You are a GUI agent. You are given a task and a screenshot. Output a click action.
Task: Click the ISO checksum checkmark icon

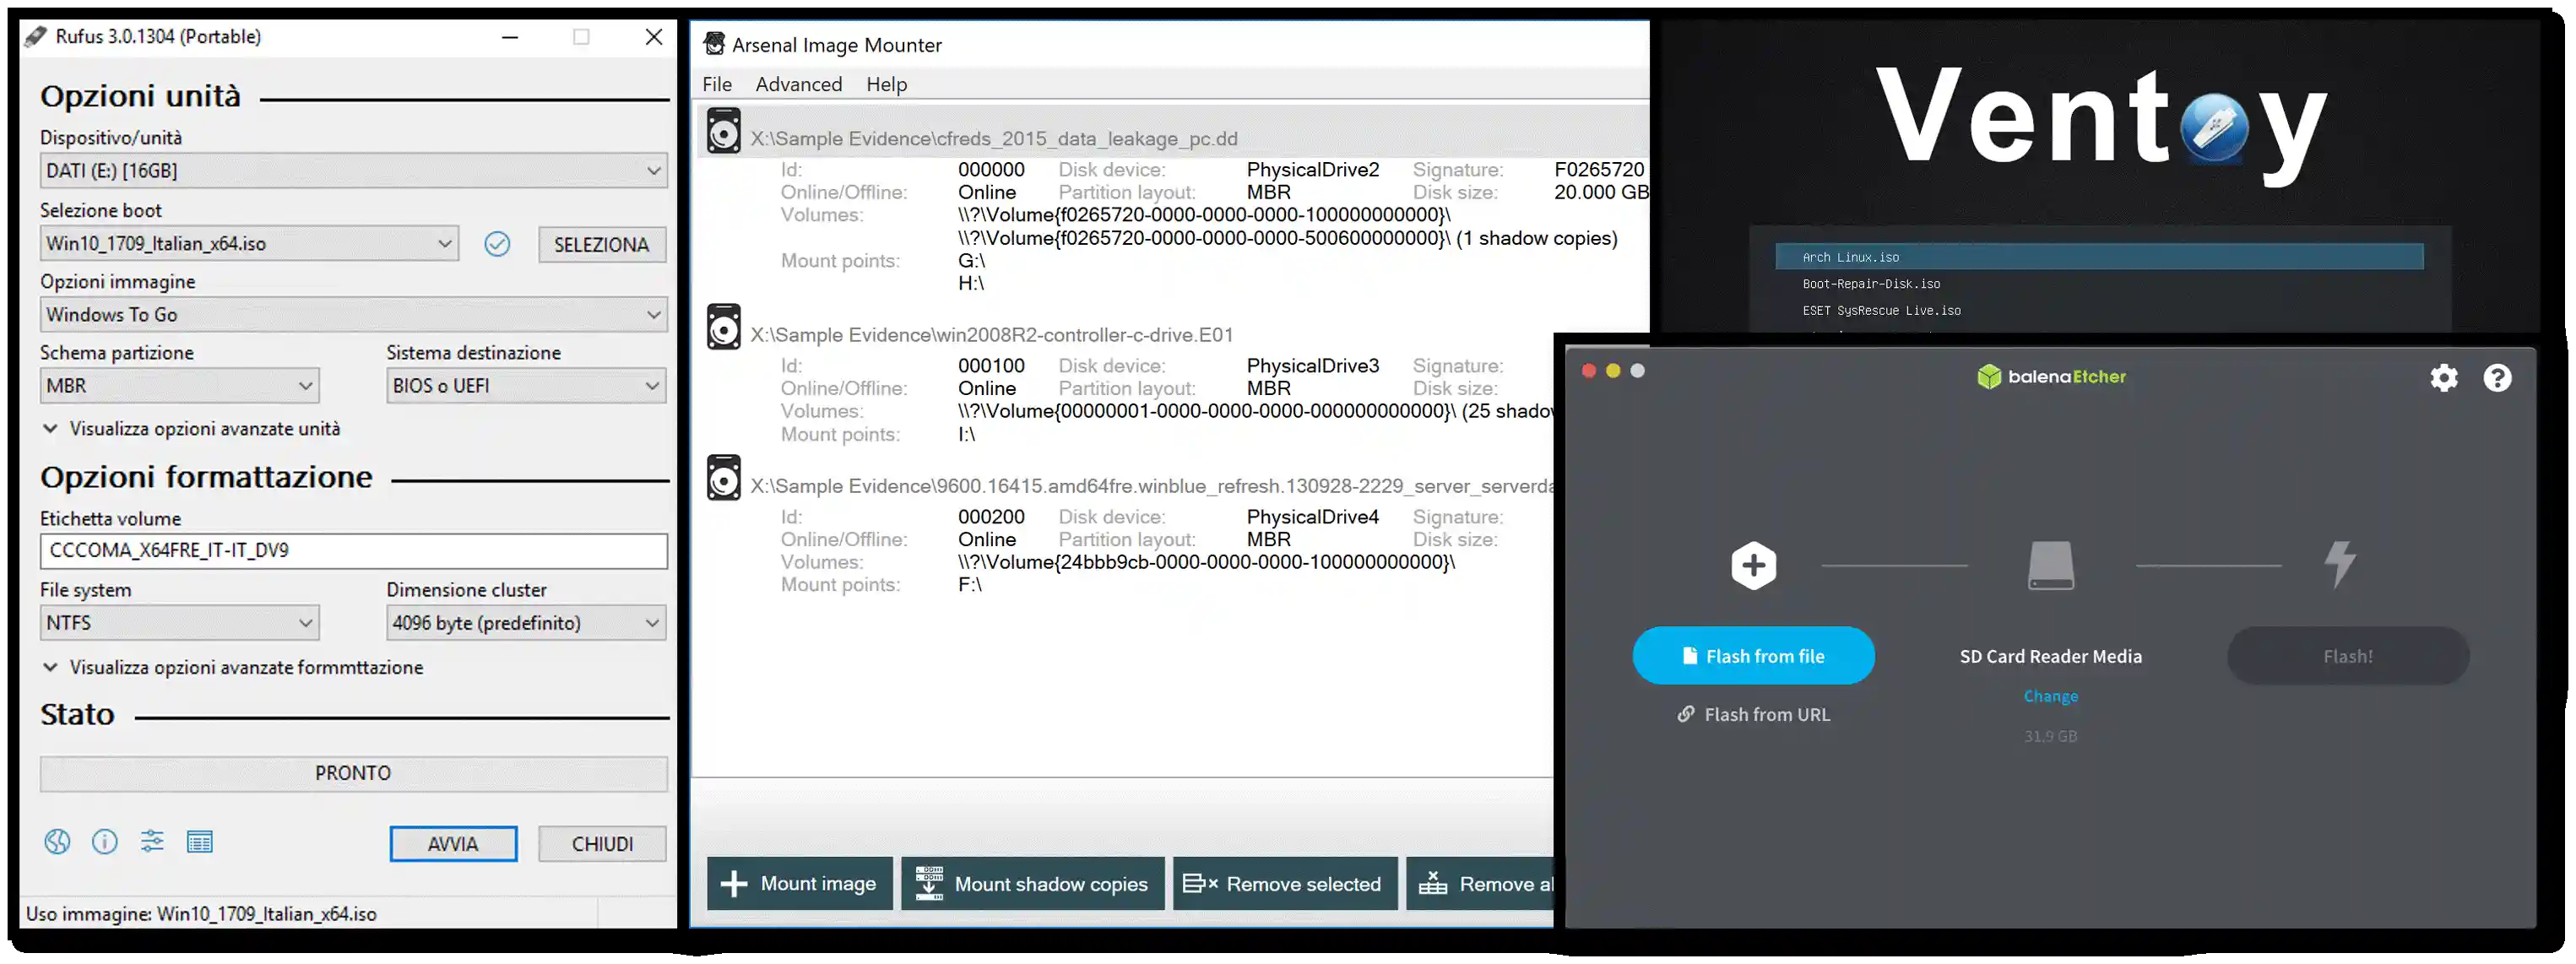pos(497,244)
